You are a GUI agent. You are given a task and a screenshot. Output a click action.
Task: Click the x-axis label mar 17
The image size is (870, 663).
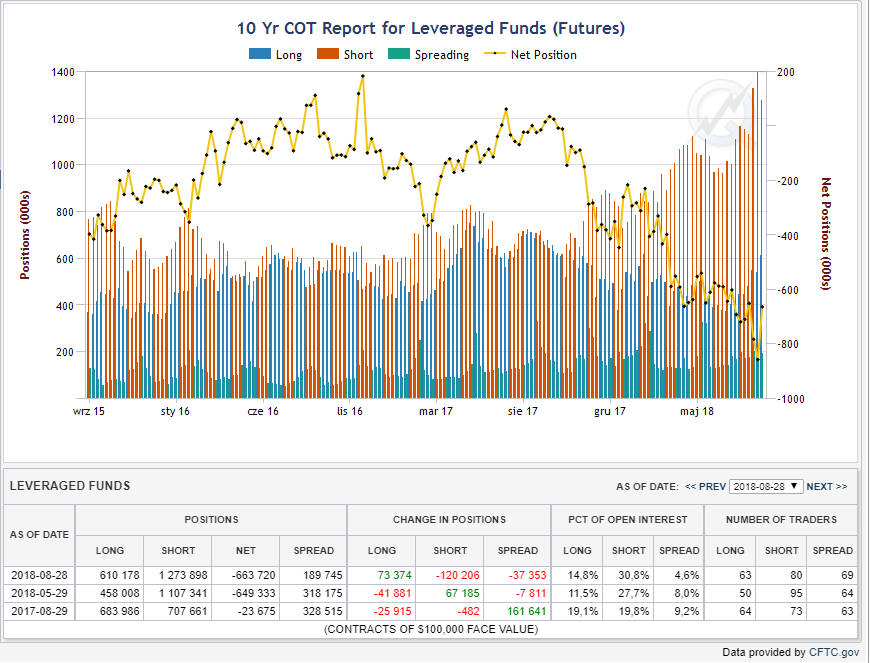[x=436, y=412]
